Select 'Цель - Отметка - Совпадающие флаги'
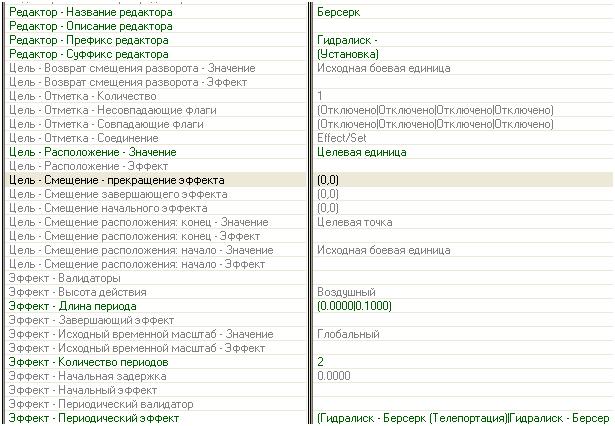 106,124
